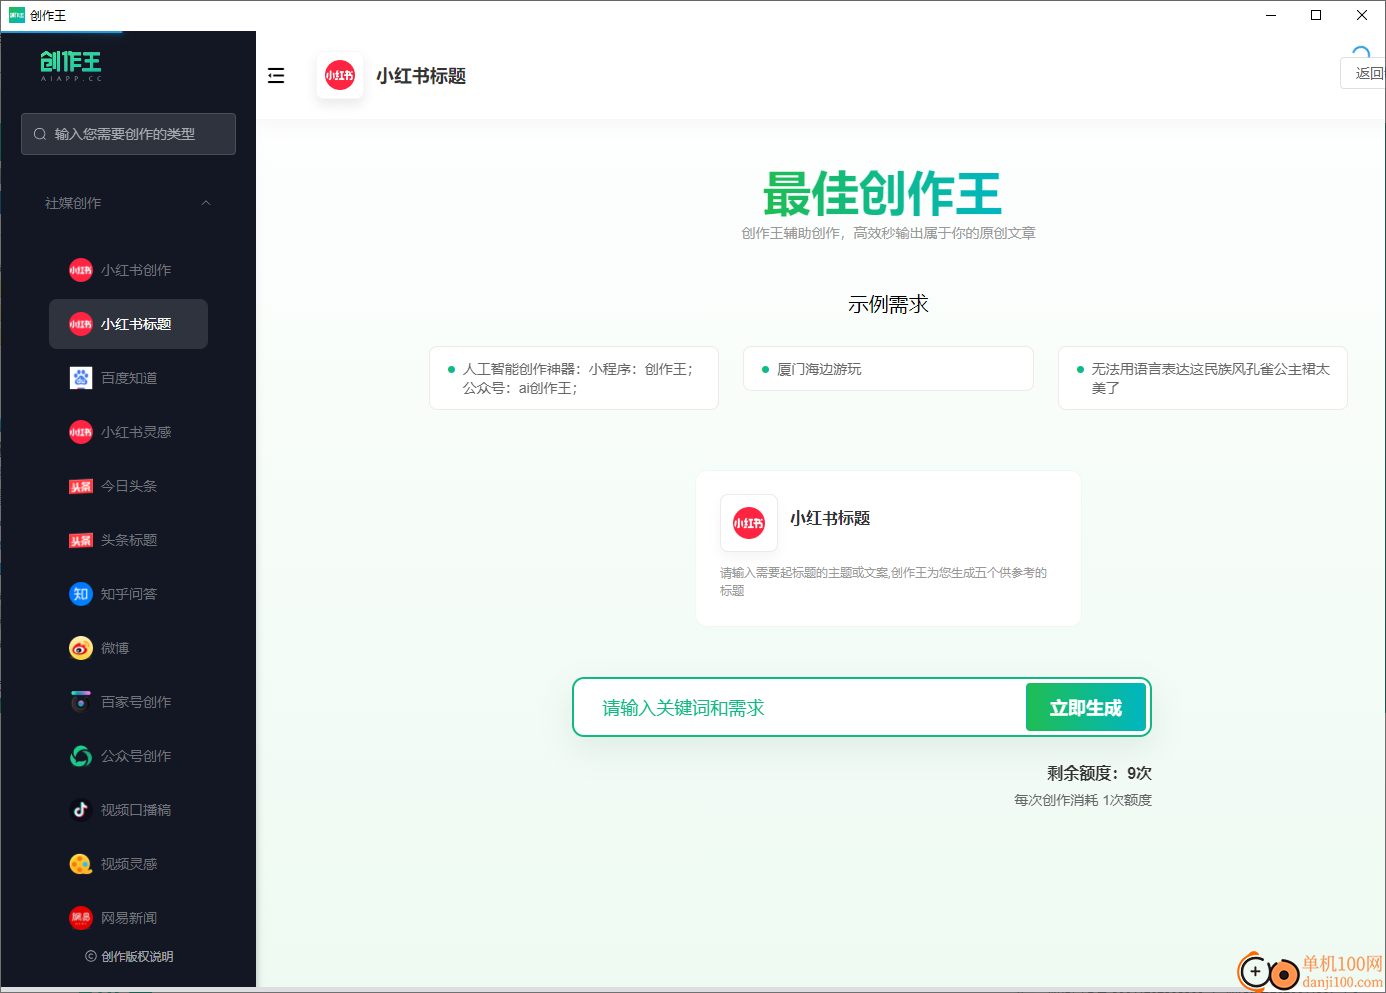Click the 视频口播稿 TikTok icon

(81, 810)
